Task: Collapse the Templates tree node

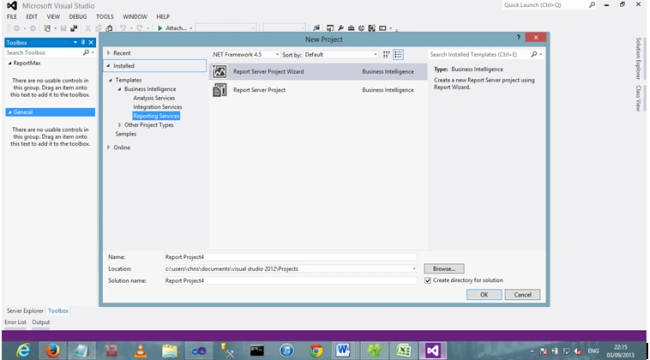Action: (111, 80)
